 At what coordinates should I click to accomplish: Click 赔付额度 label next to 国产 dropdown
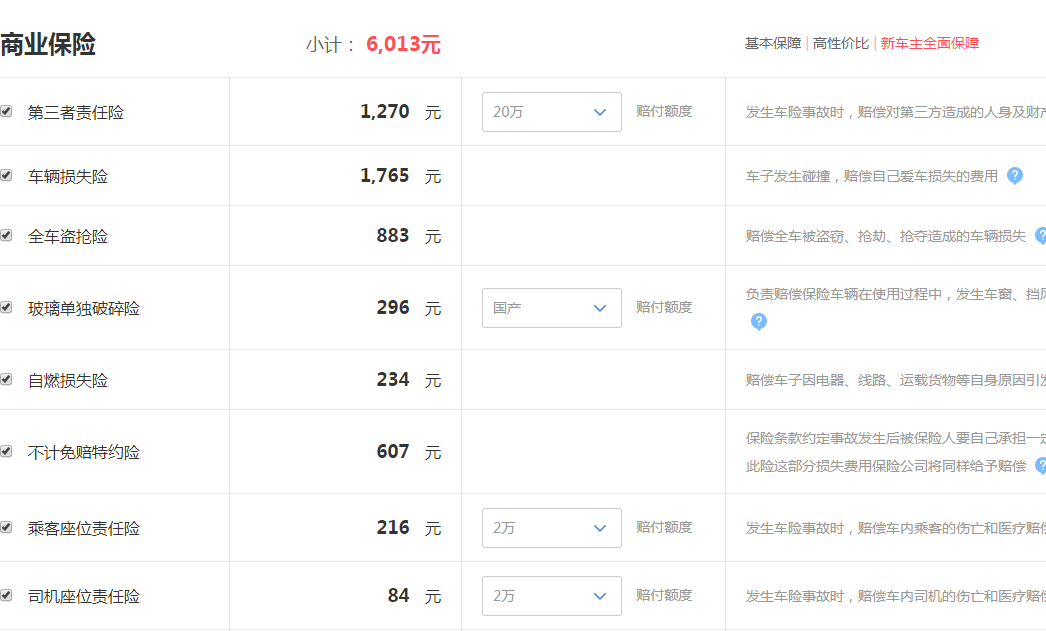664,307
